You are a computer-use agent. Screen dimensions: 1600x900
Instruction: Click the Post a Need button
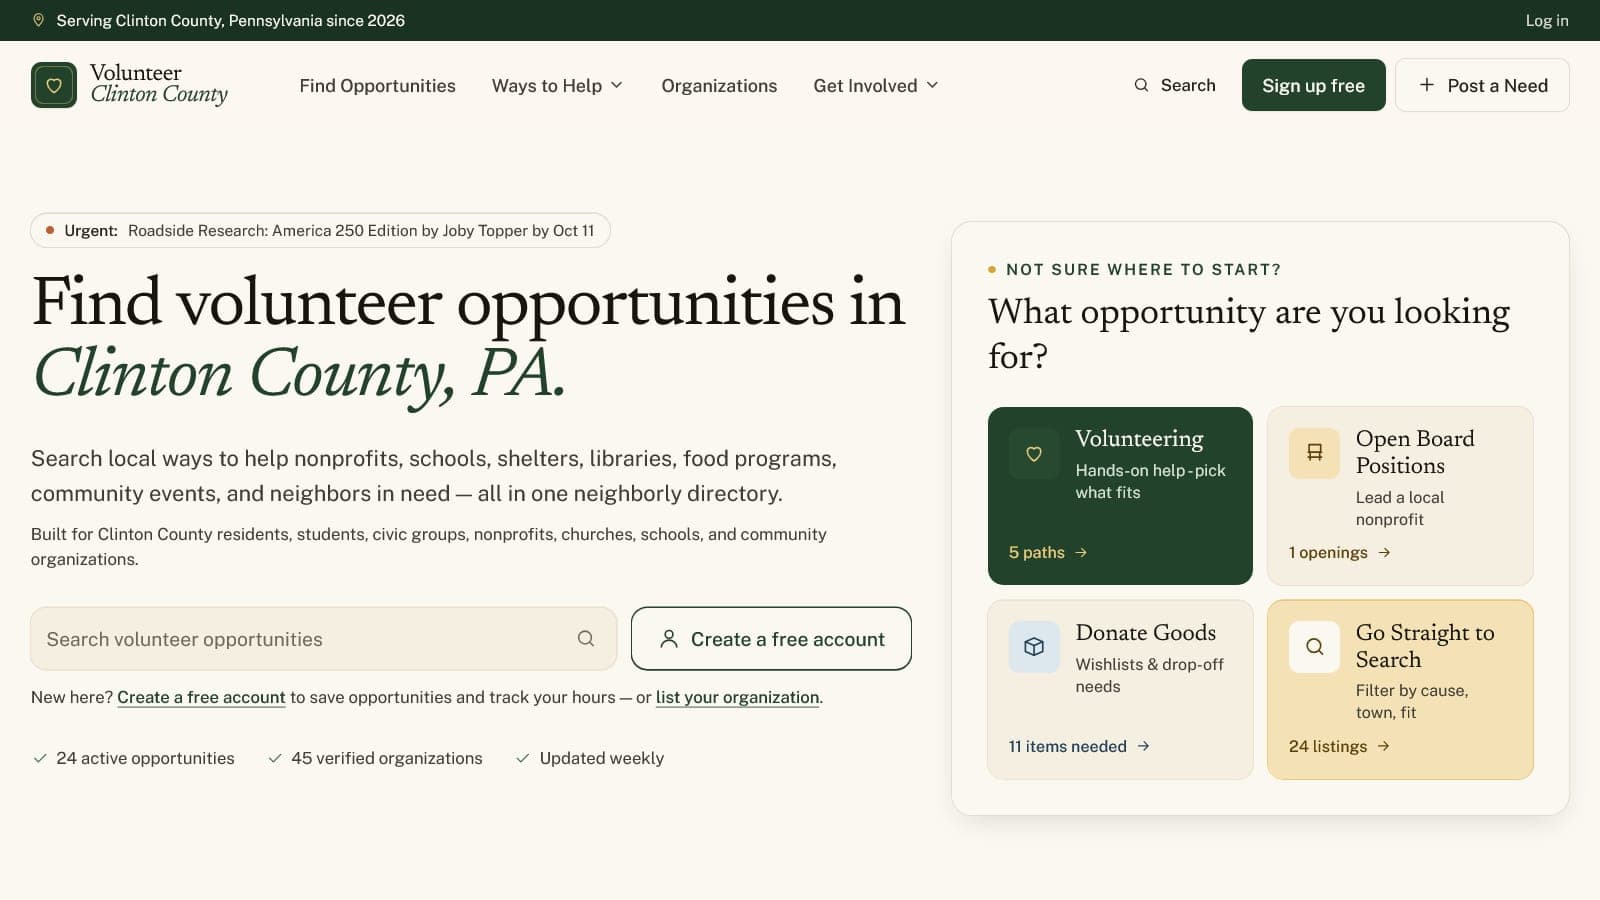click(x=1482, y=85)
